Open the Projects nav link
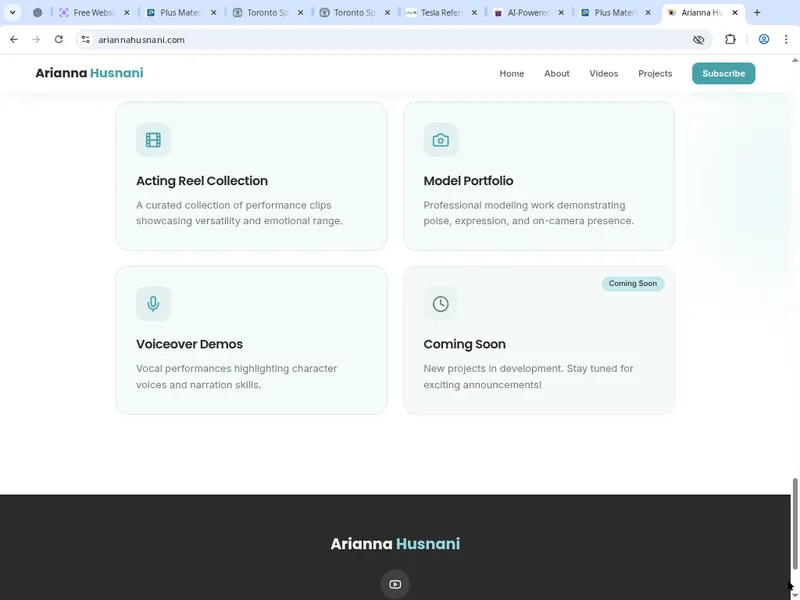 pyautogui.click(x=655, y=73)
